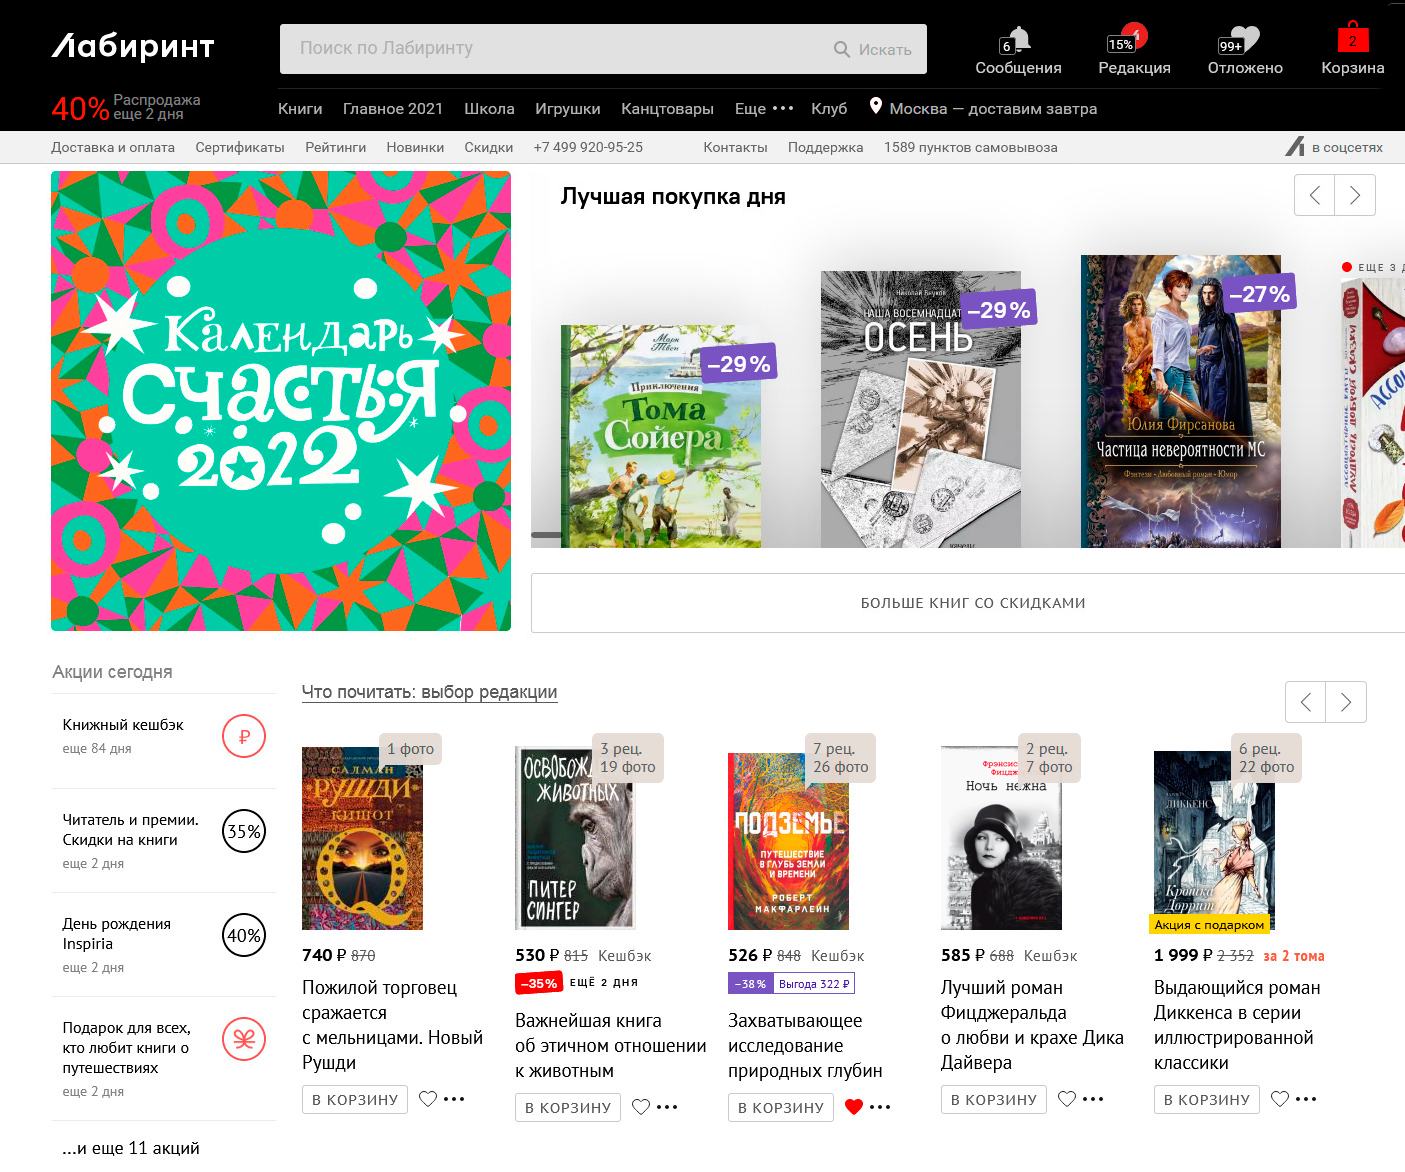This screenshot has height=1172, width=1405.
Task: Click the ruble icon for Книжный кешбэк
Action: 244,737
